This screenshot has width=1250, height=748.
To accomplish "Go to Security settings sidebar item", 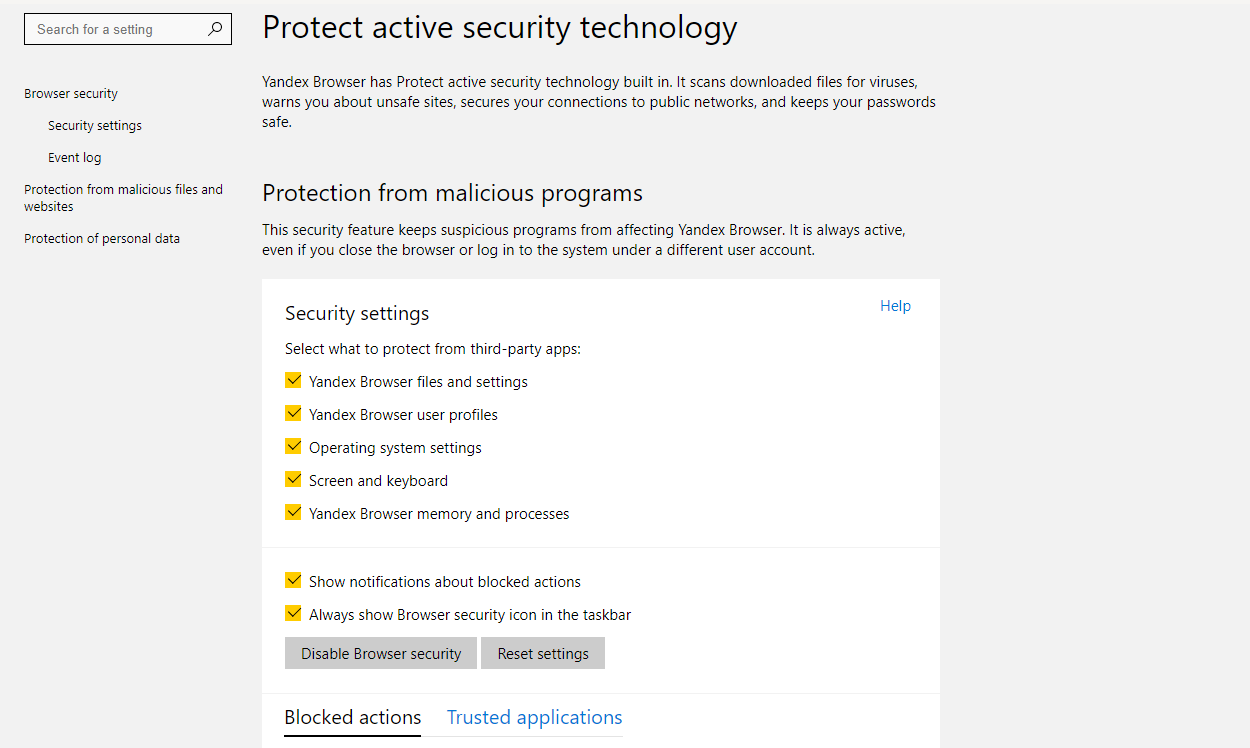I will 95,126.
